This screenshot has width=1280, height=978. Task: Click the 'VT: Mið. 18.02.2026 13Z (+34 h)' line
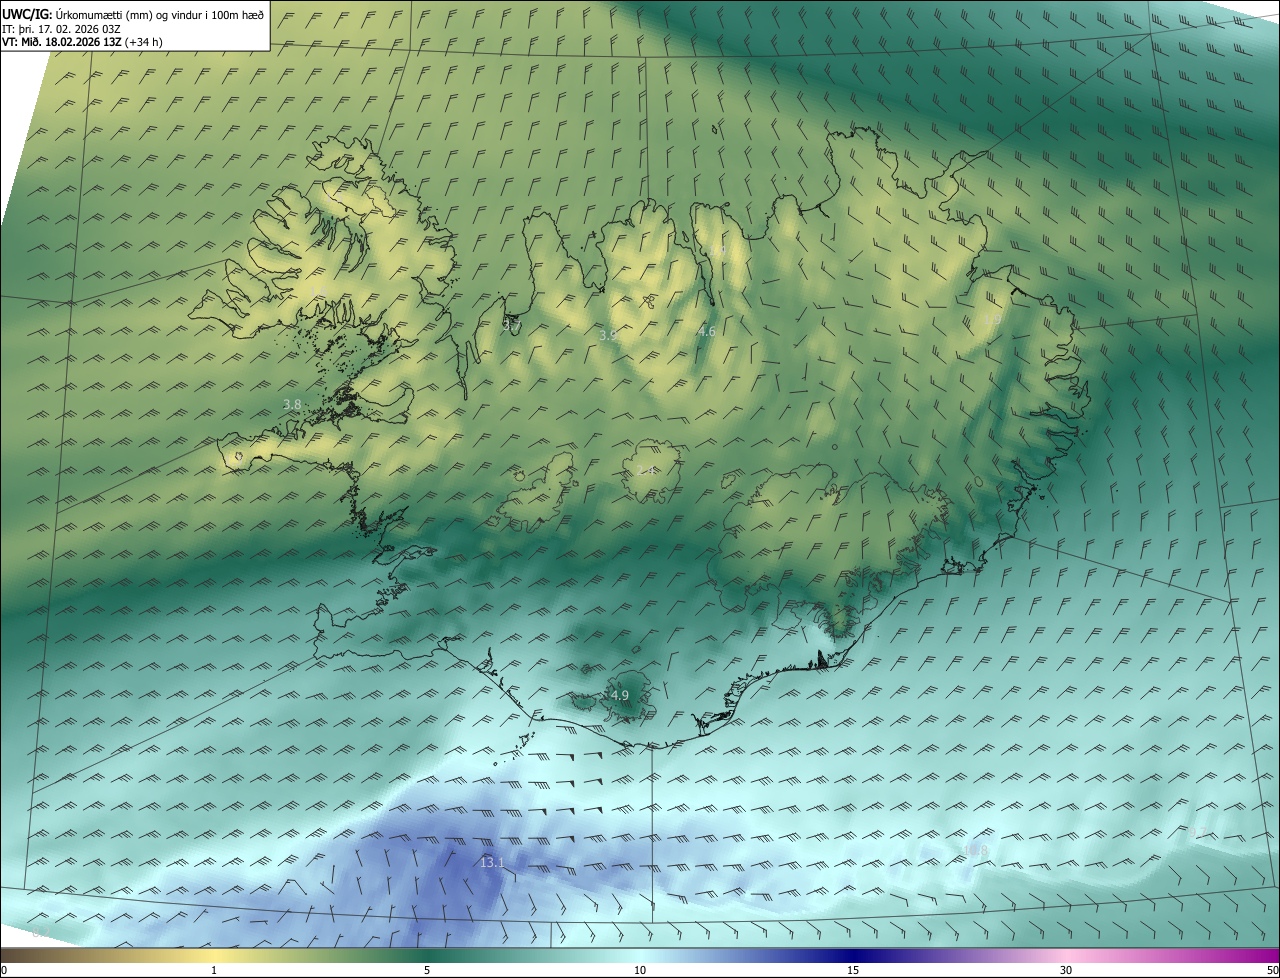pos(82,42)
